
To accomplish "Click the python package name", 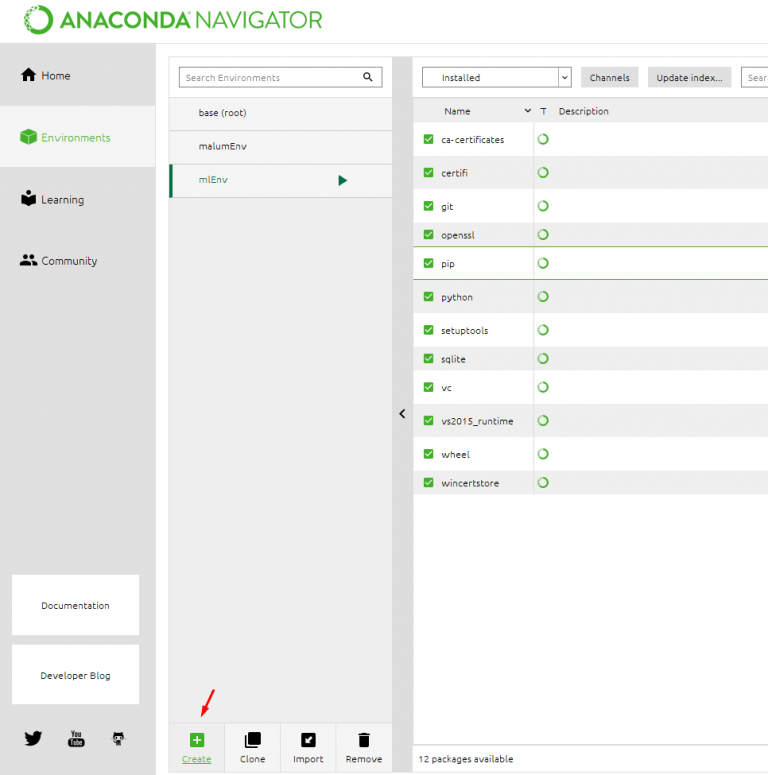I will coord(457,298).
